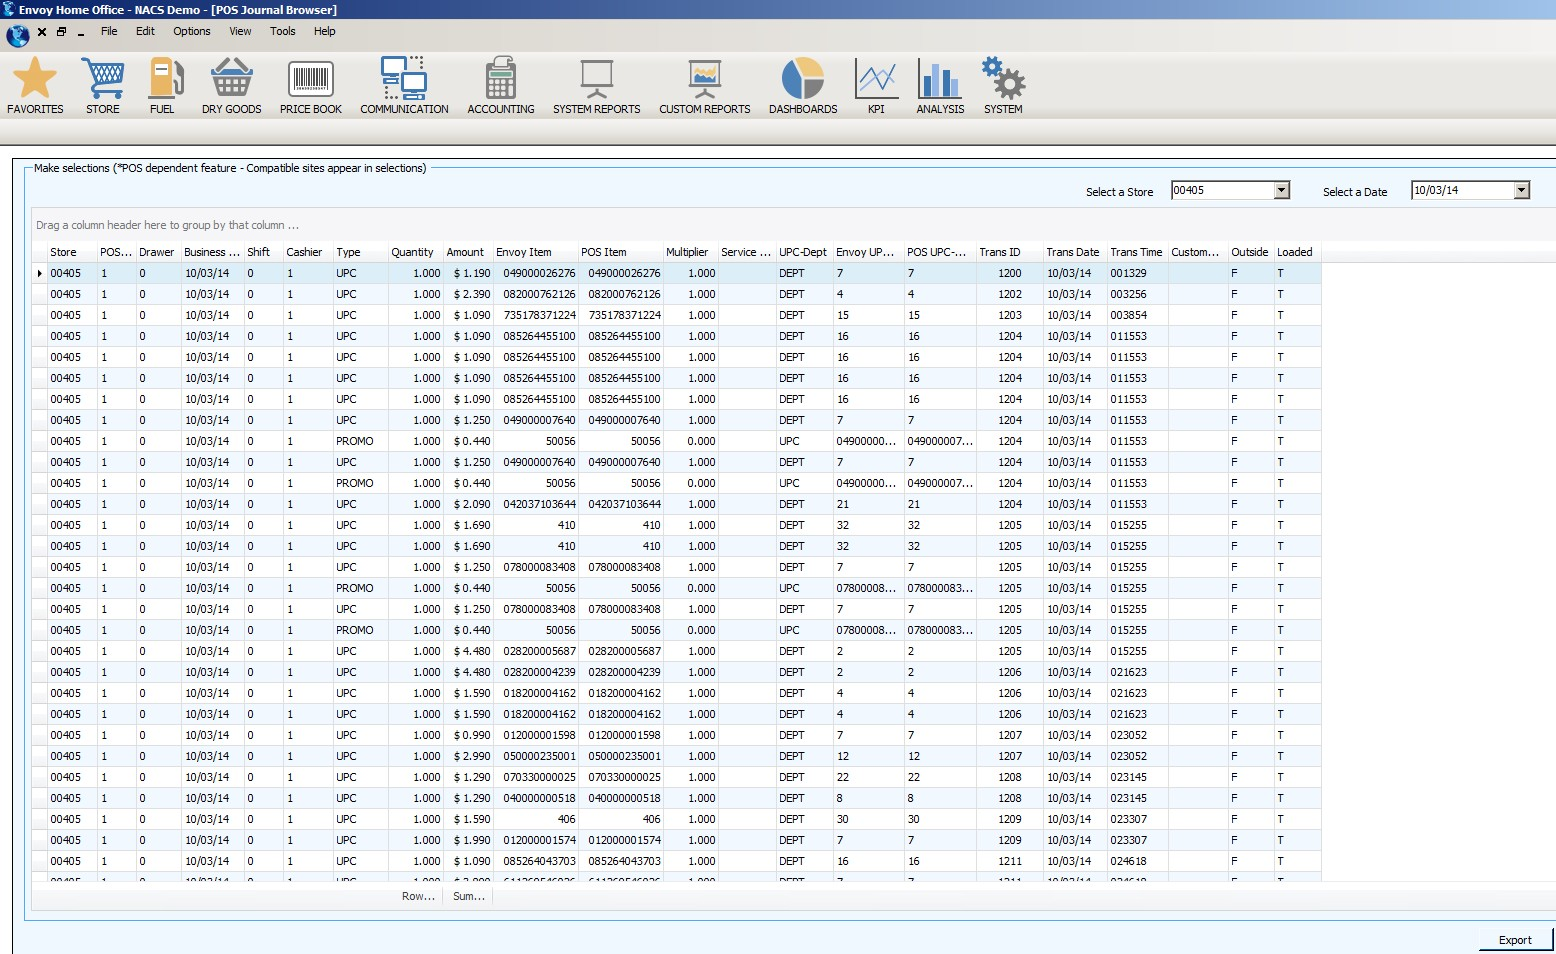Screen dimensions: 1556x954
Task: Open the Accounting module
Action: pyautogui.click(x=500, y=84)
